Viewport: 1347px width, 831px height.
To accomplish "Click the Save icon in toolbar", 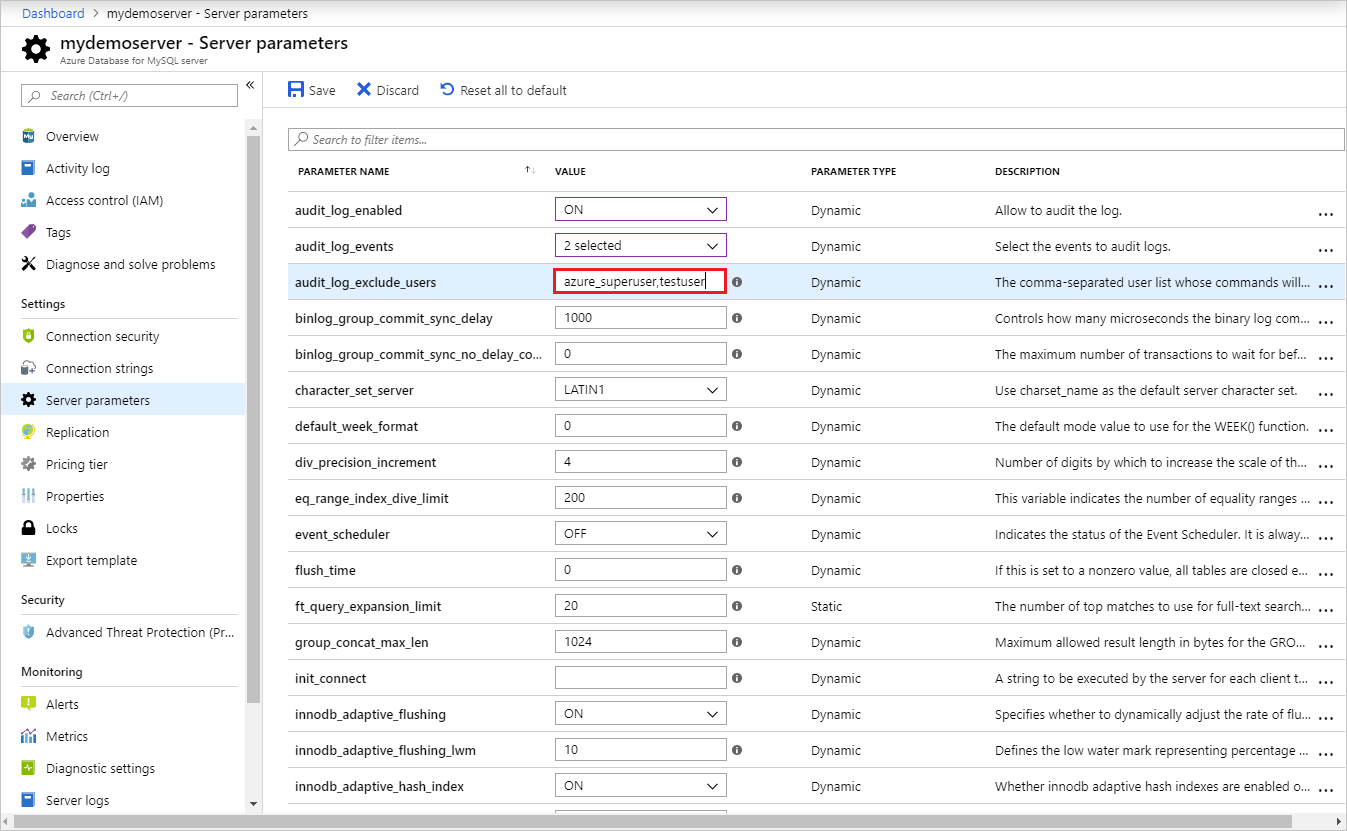I will [296, 90].
